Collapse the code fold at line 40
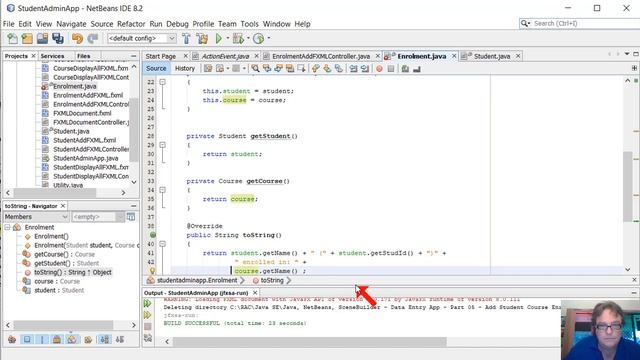The height and width of the screenshot is (360, 640). point(162,244)
